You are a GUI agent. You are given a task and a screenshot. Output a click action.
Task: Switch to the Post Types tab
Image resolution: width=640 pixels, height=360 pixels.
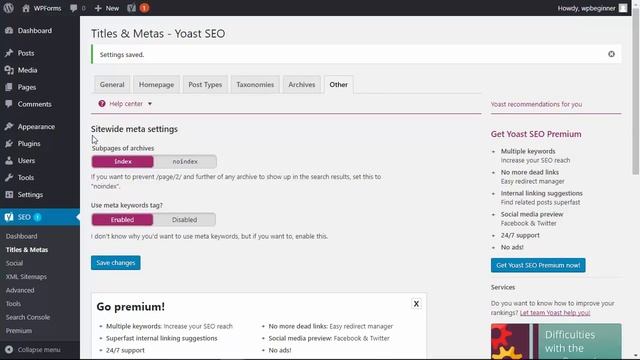tap(205, 84)
